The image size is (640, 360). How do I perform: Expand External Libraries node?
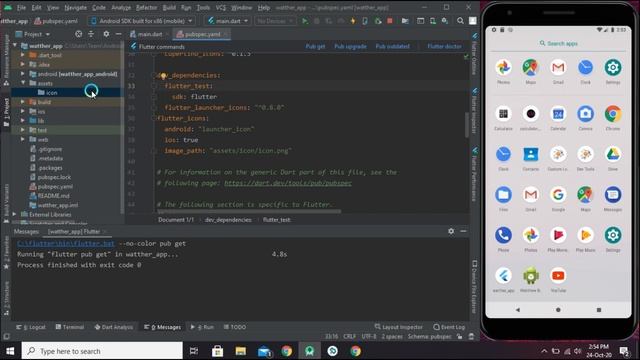click(x=15, y=214)
